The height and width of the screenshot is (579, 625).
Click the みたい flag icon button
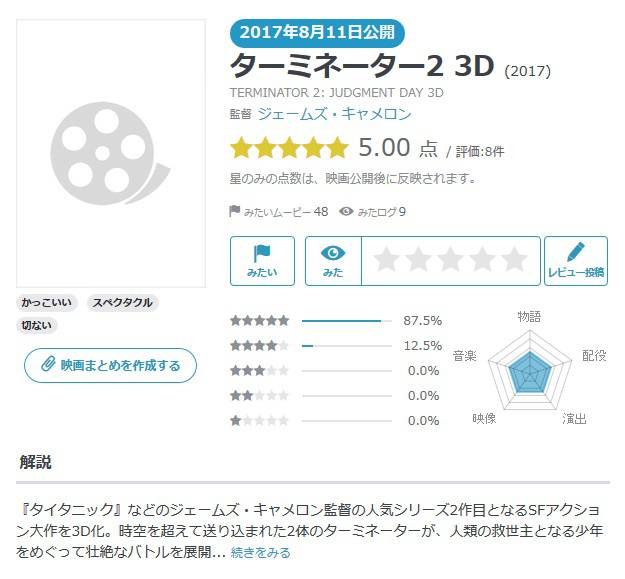[x=262, y=261]
